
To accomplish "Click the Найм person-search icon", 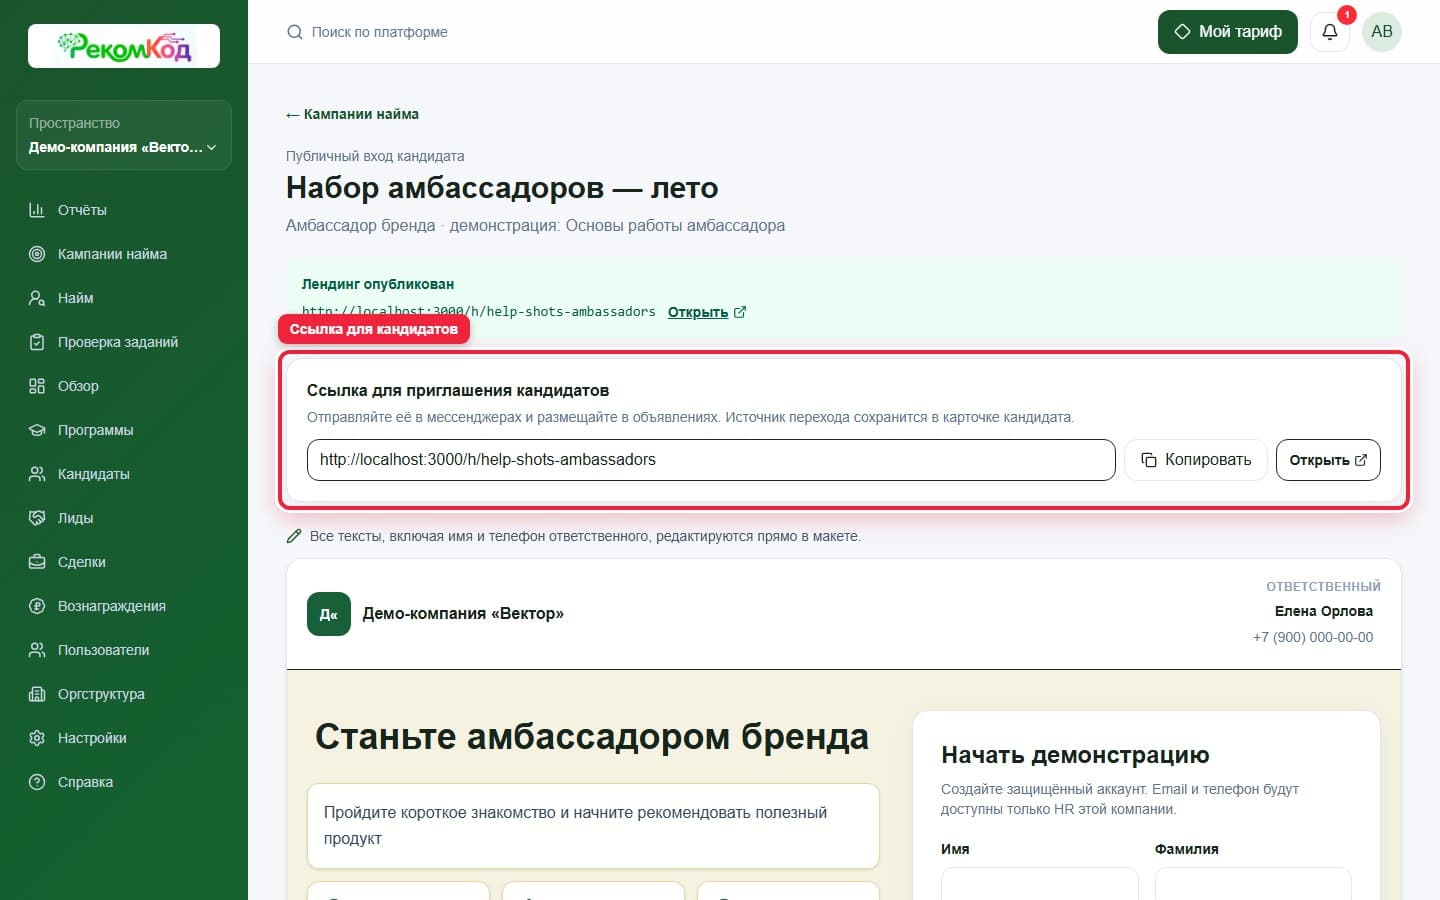I will [37, 298].
